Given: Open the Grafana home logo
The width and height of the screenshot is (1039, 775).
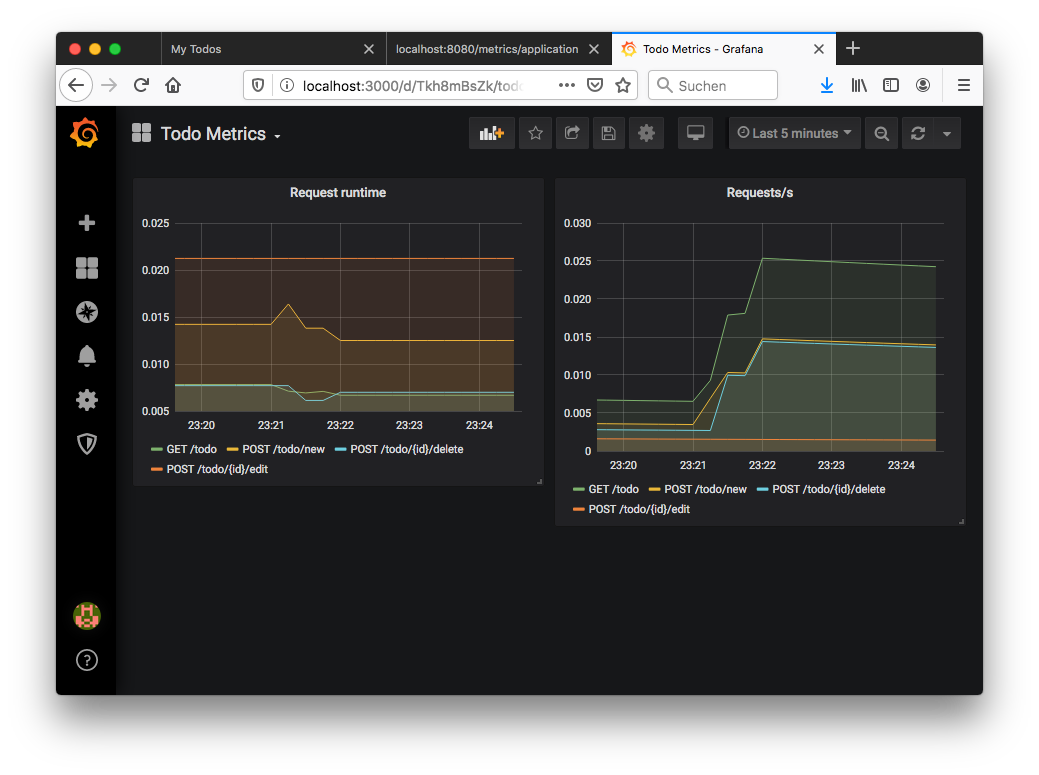Looking at the screenshot, I should pos(85,133).
